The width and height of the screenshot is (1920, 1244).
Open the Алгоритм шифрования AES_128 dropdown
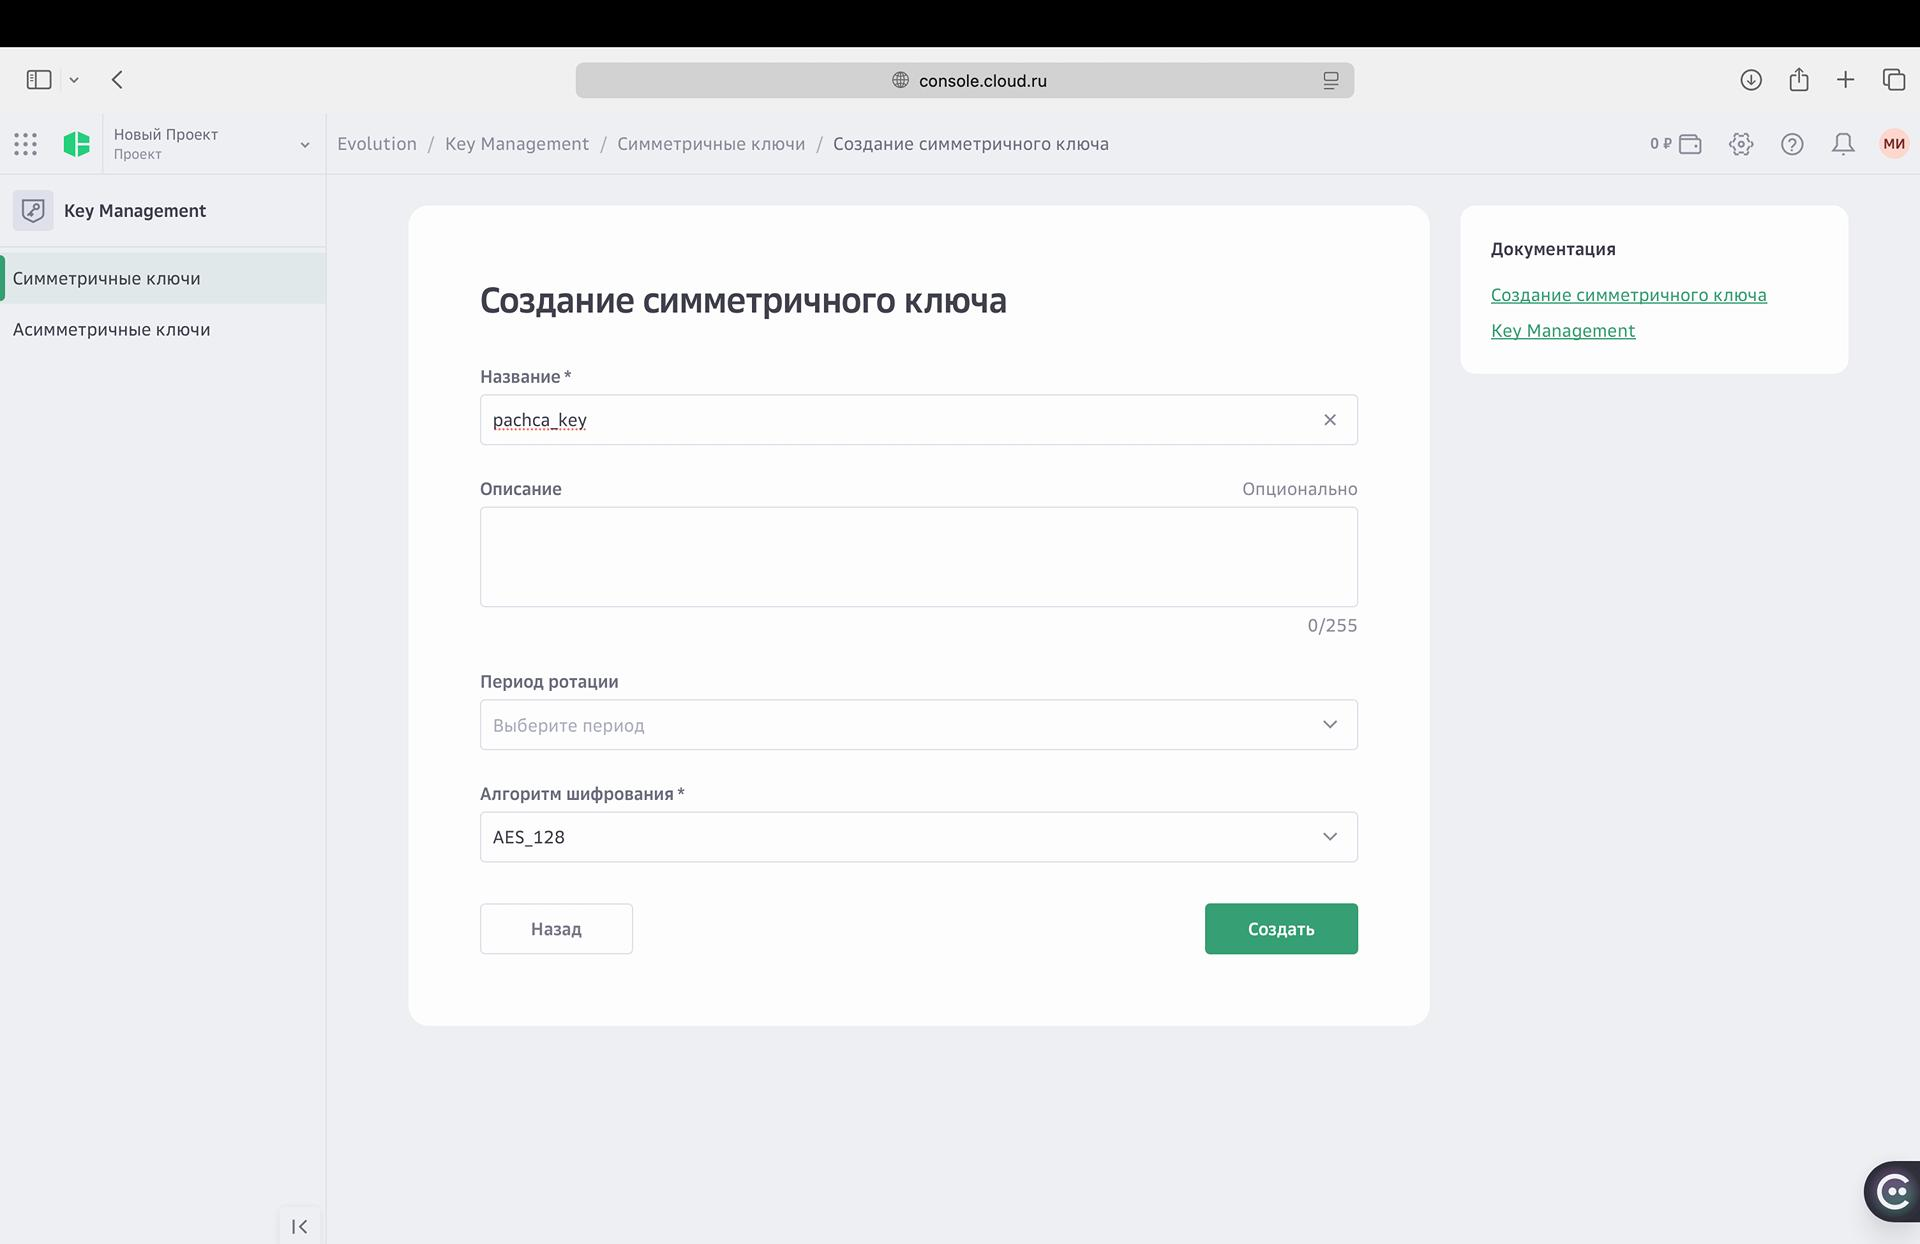point(918,837)
